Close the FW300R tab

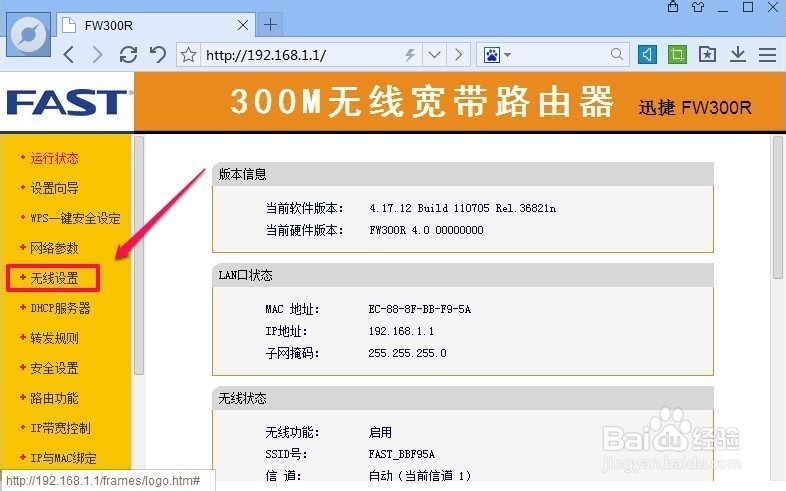click(x=243, y=25)
